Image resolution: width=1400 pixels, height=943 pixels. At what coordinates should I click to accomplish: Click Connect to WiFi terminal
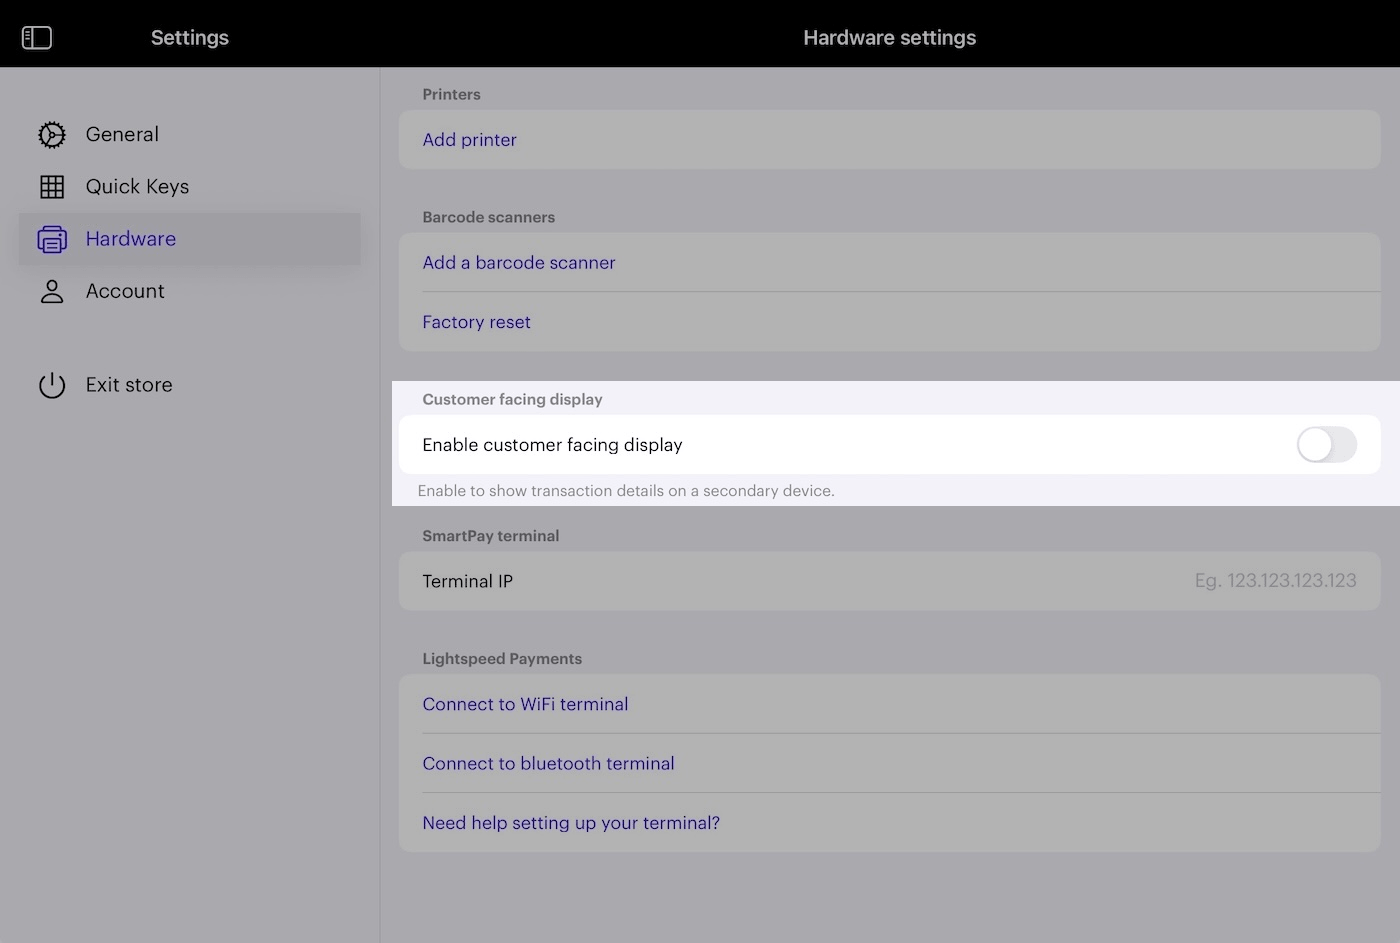[525, 704]
